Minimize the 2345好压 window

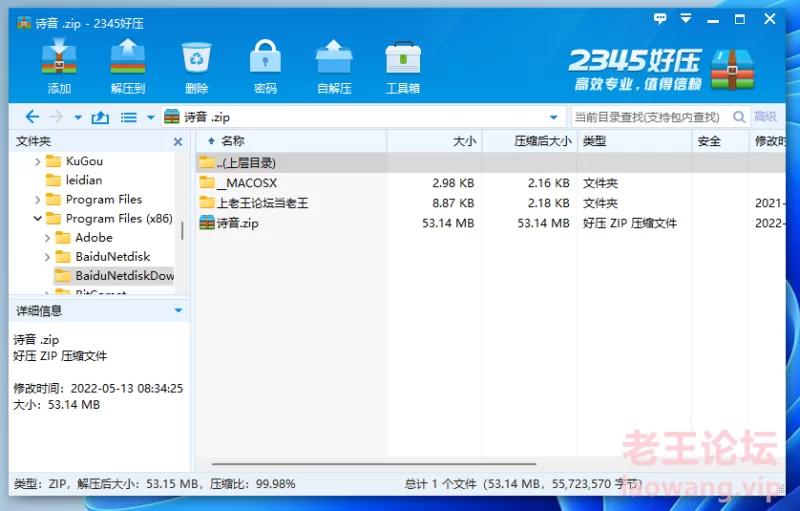(x=713, y=20)
